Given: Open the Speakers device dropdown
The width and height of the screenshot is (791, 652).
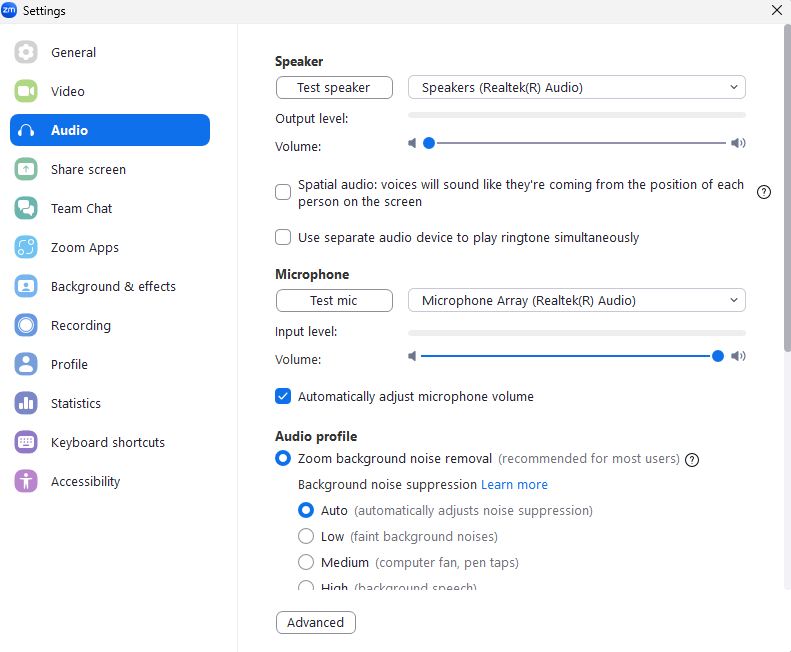Looking at the screenshot, I should coord(577,87).
